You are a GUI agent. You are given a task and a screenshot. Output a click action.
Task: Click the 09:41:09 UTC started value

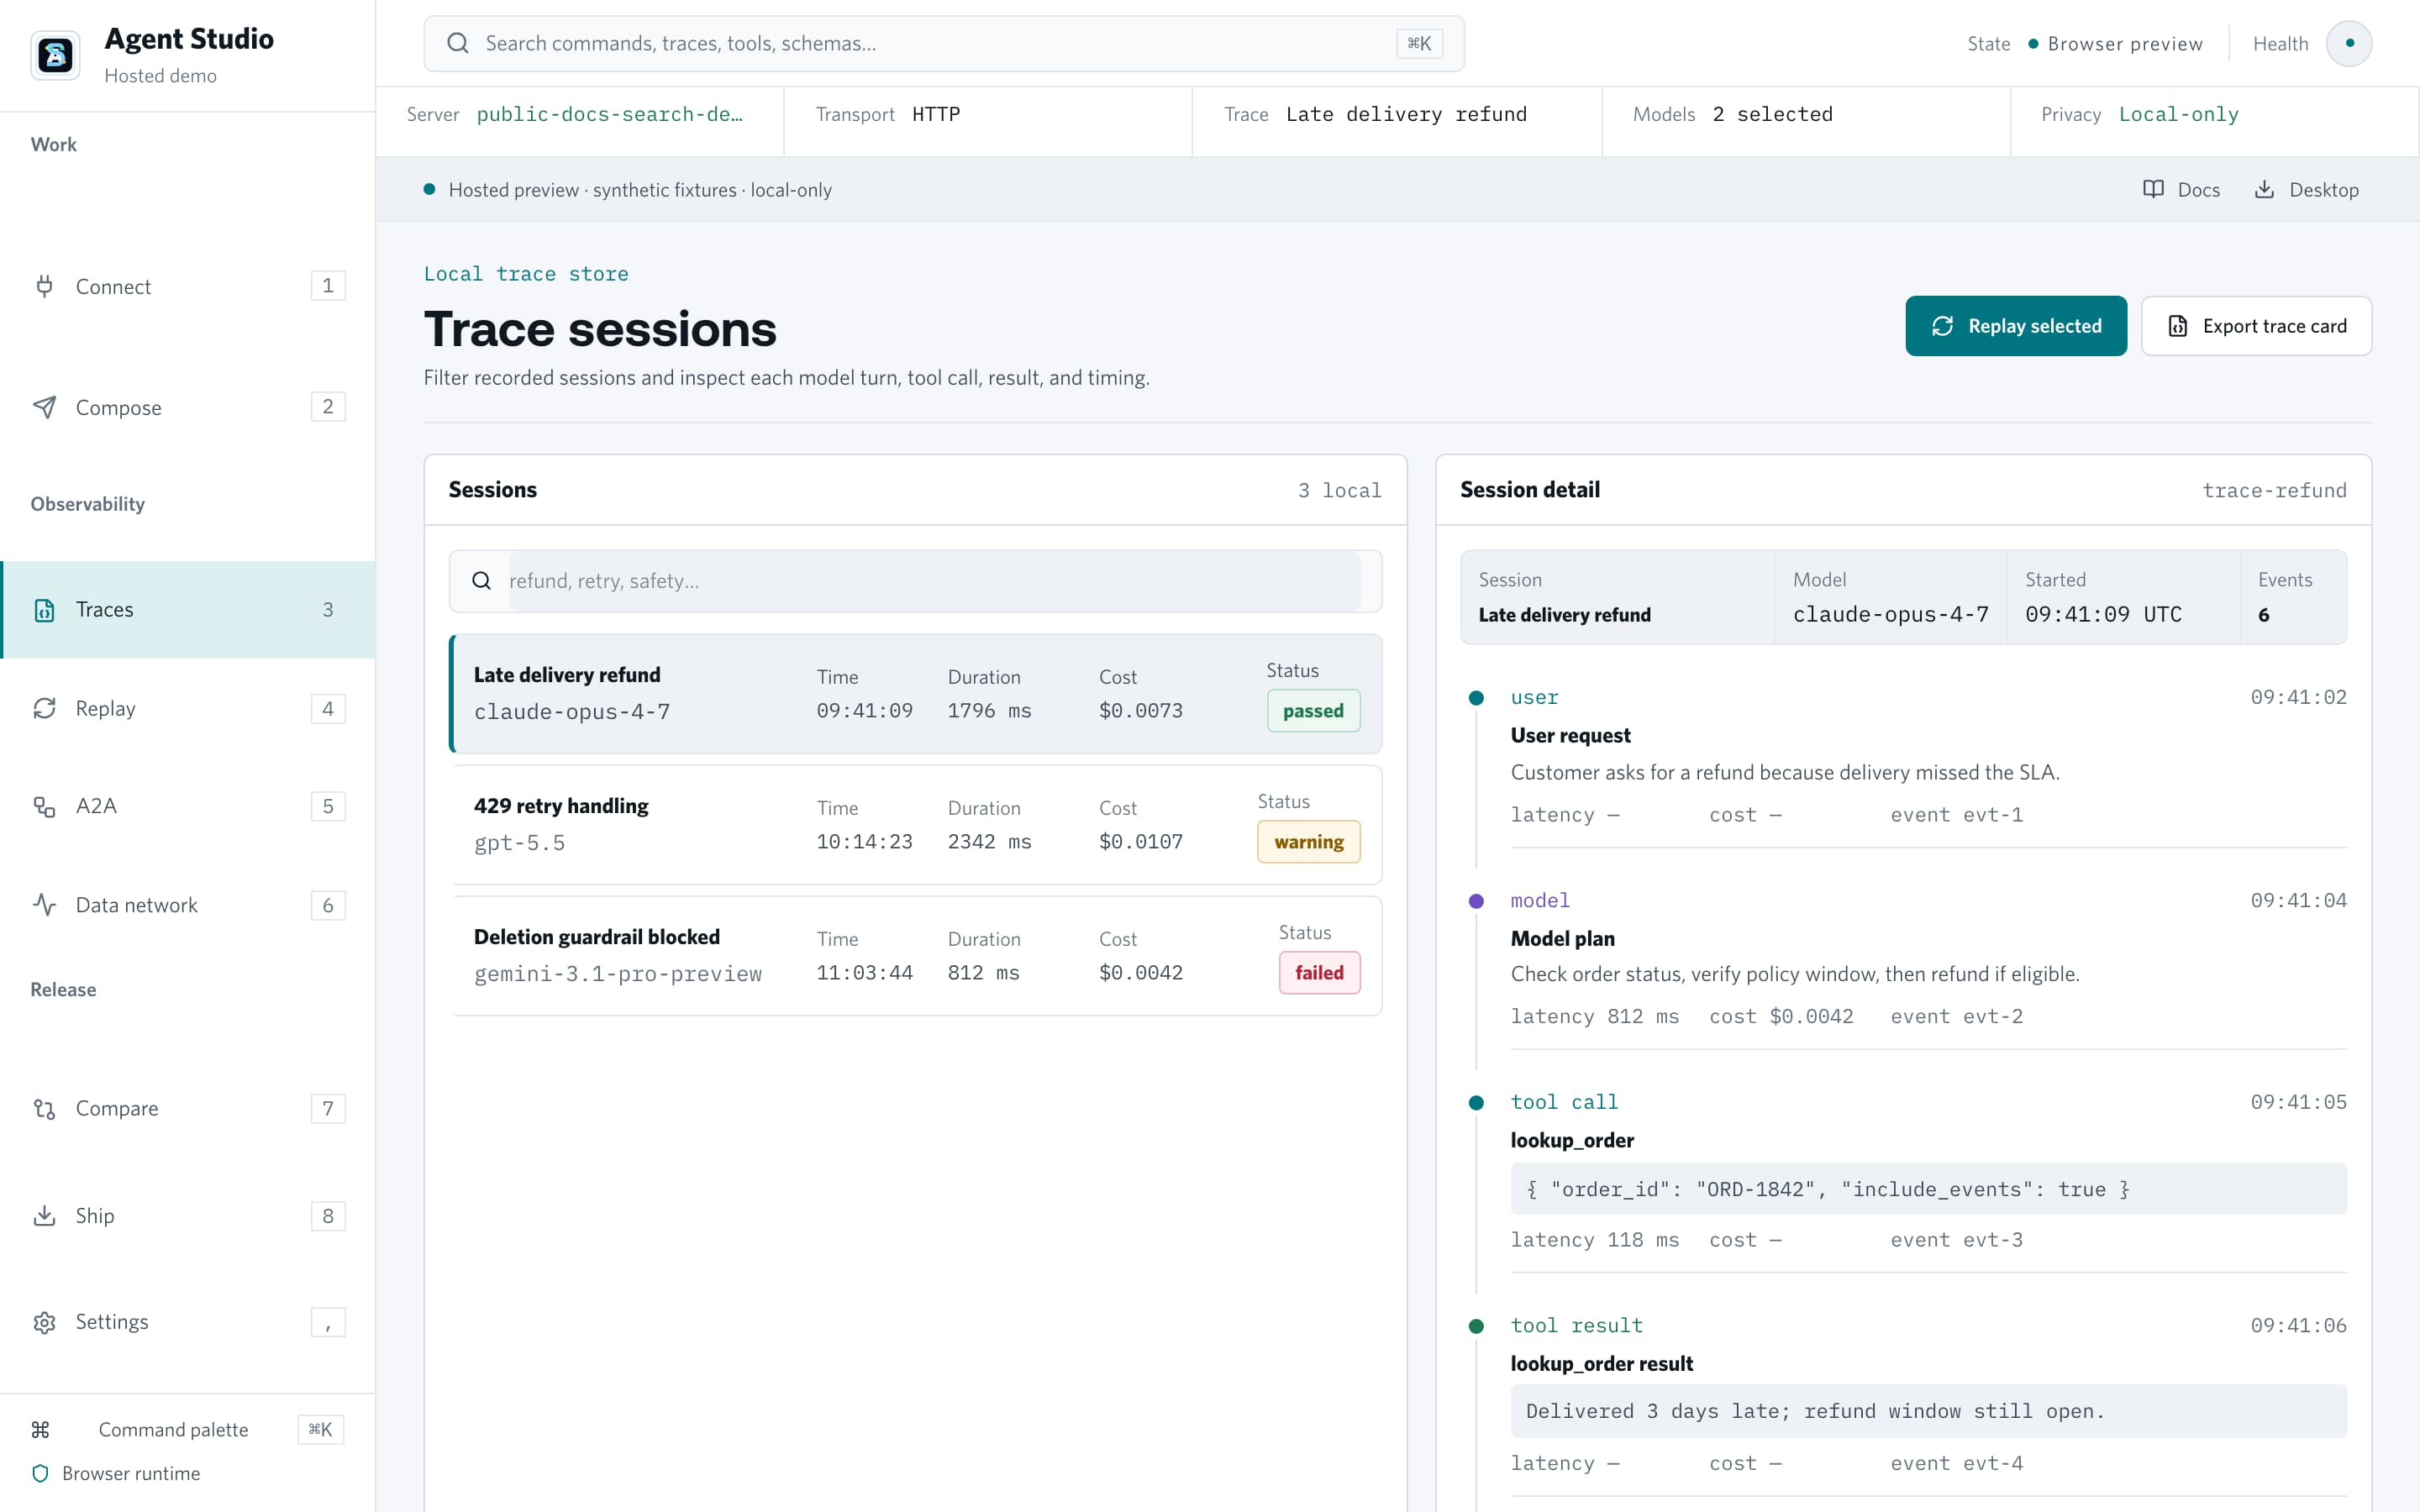click(x=2103, y=614)
